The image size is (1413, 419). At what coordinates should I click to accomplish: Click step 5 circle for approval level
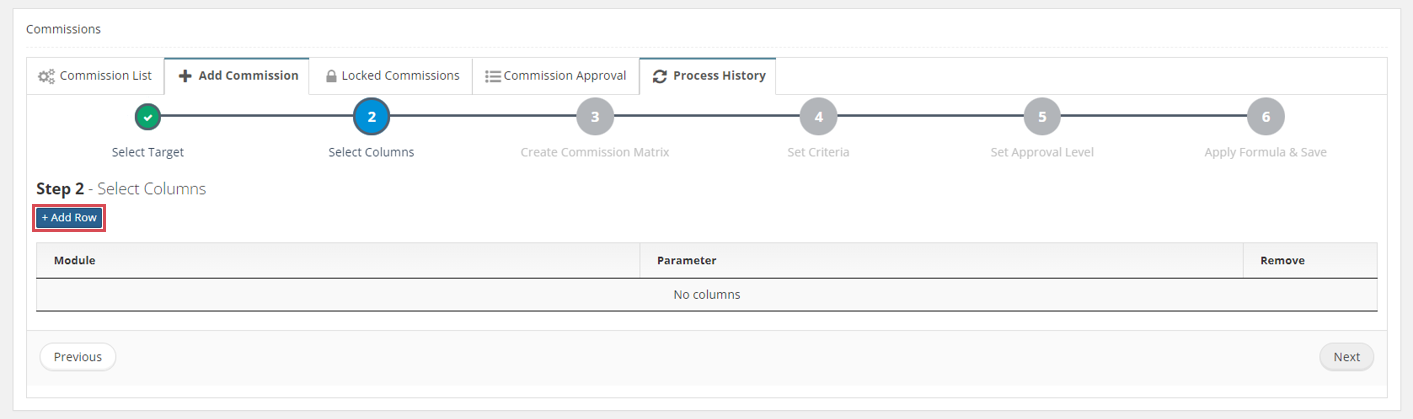(x=1042, y=117)
